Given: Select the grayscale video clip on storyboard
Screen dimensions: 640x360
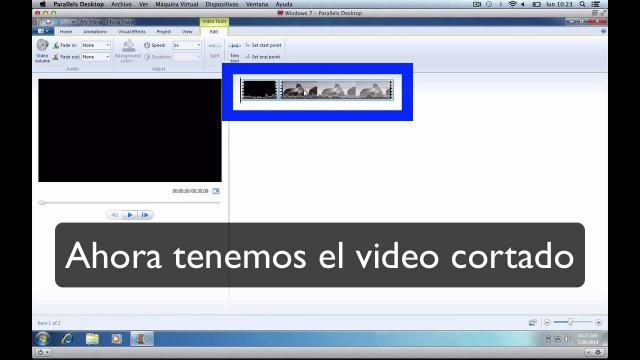Looking at the screenshot, I should click(x=337, y=90).
